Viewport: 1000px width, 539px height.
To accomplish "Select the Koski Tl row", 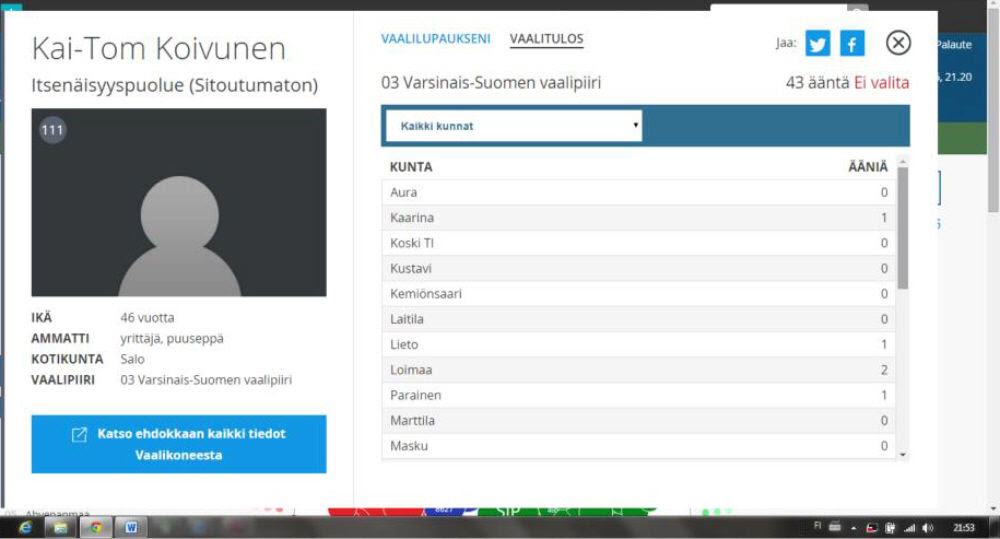I will [638, 243].
